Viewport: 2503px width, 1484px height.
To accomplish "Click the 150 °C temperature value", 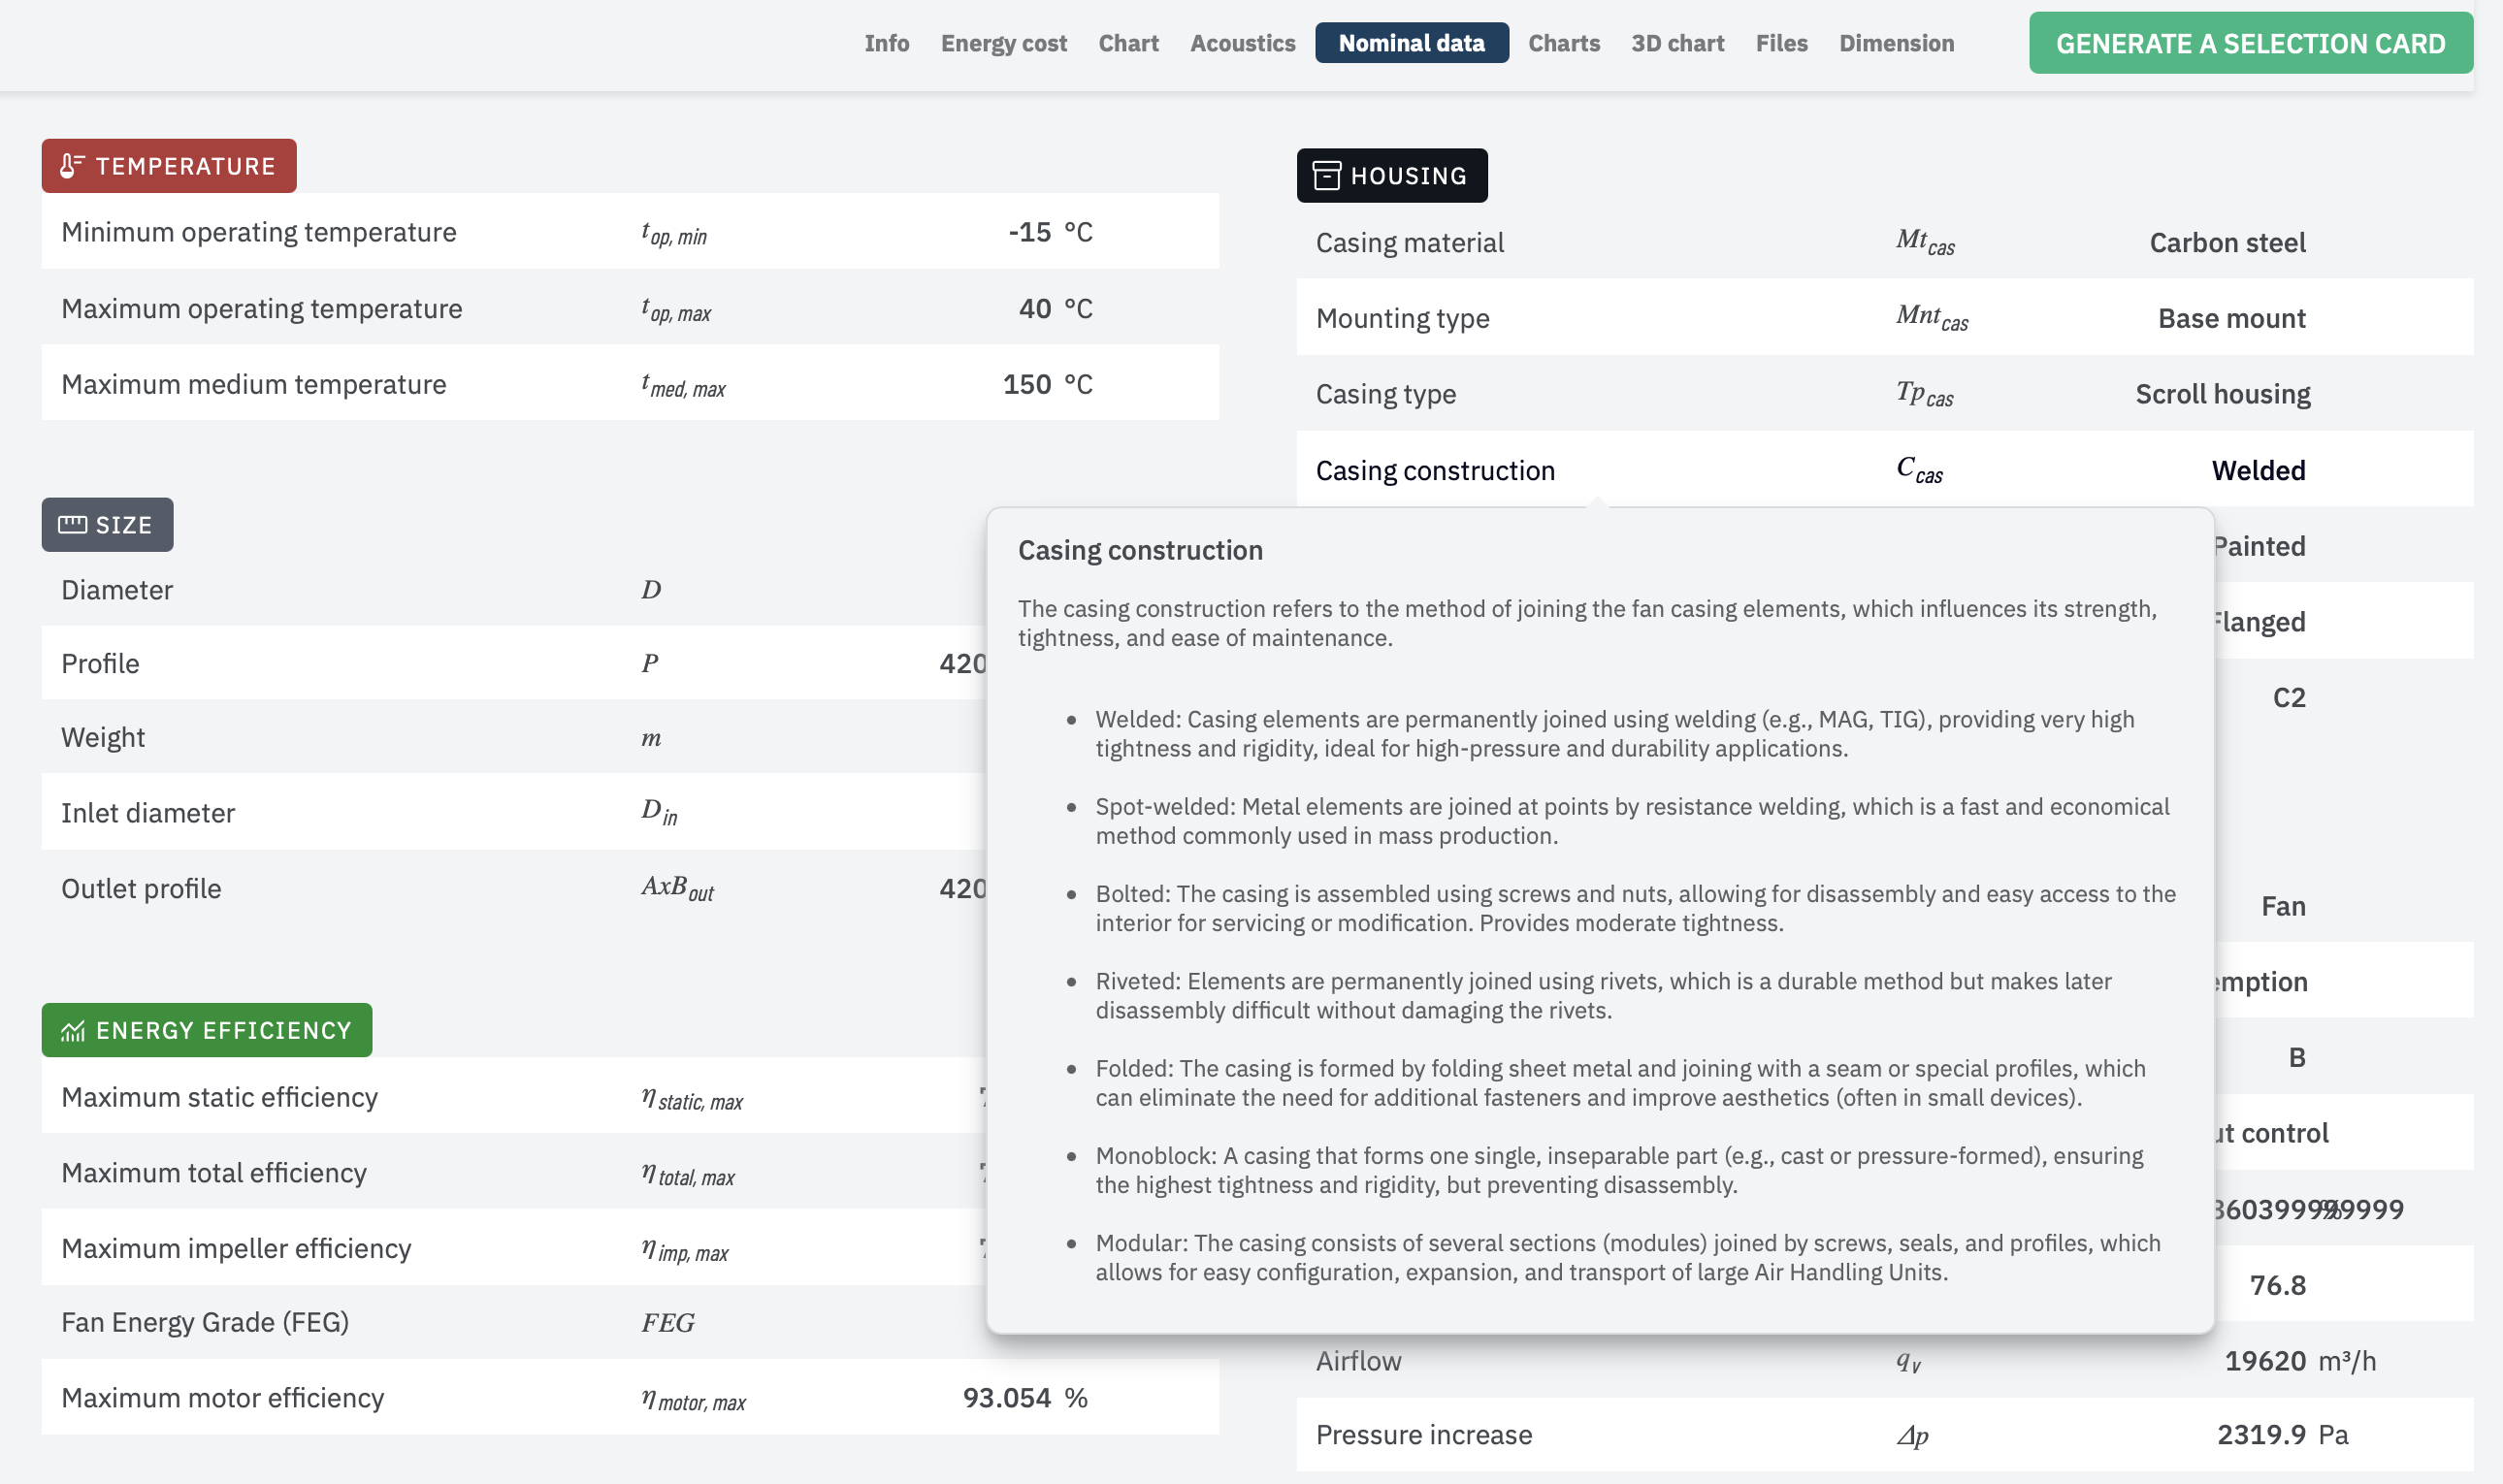I will click(1047, 385).
